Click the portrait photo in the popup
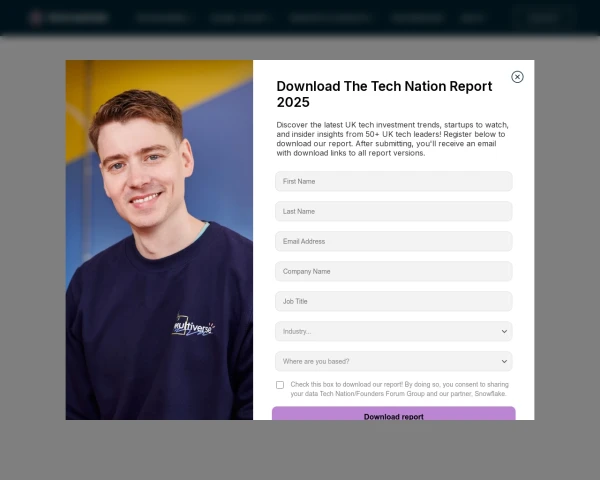The image size is (600, 480). [159, 240]
